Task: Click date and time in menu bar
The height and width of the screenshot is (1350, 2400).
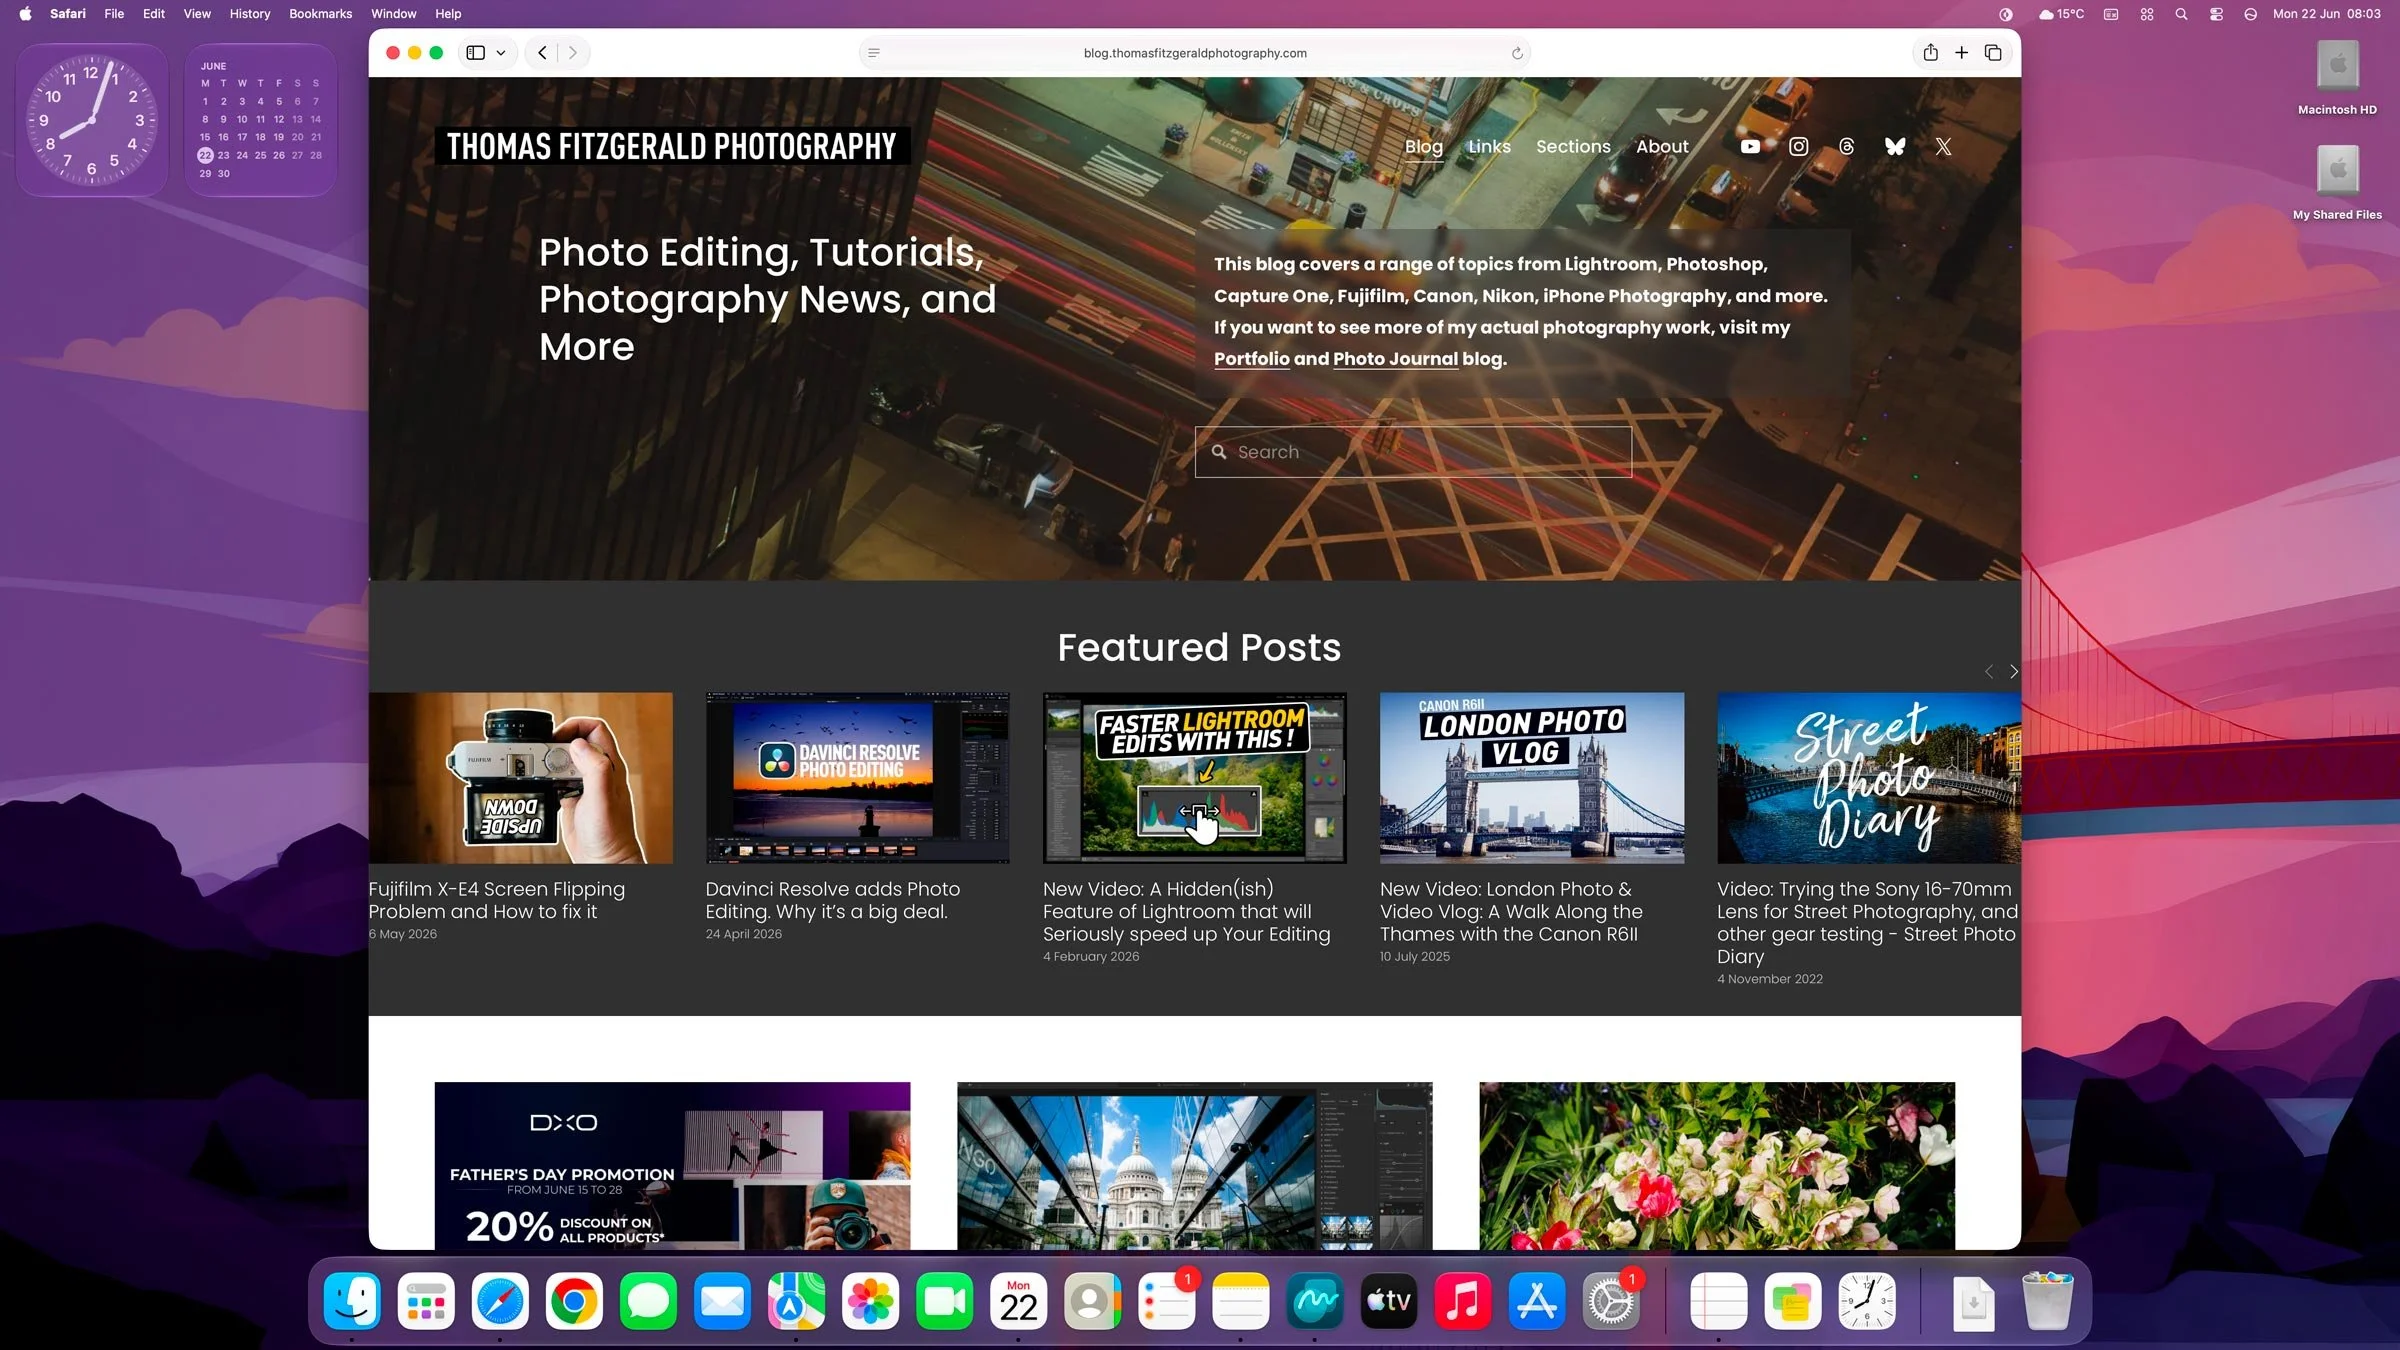Action: (2326, 14)
